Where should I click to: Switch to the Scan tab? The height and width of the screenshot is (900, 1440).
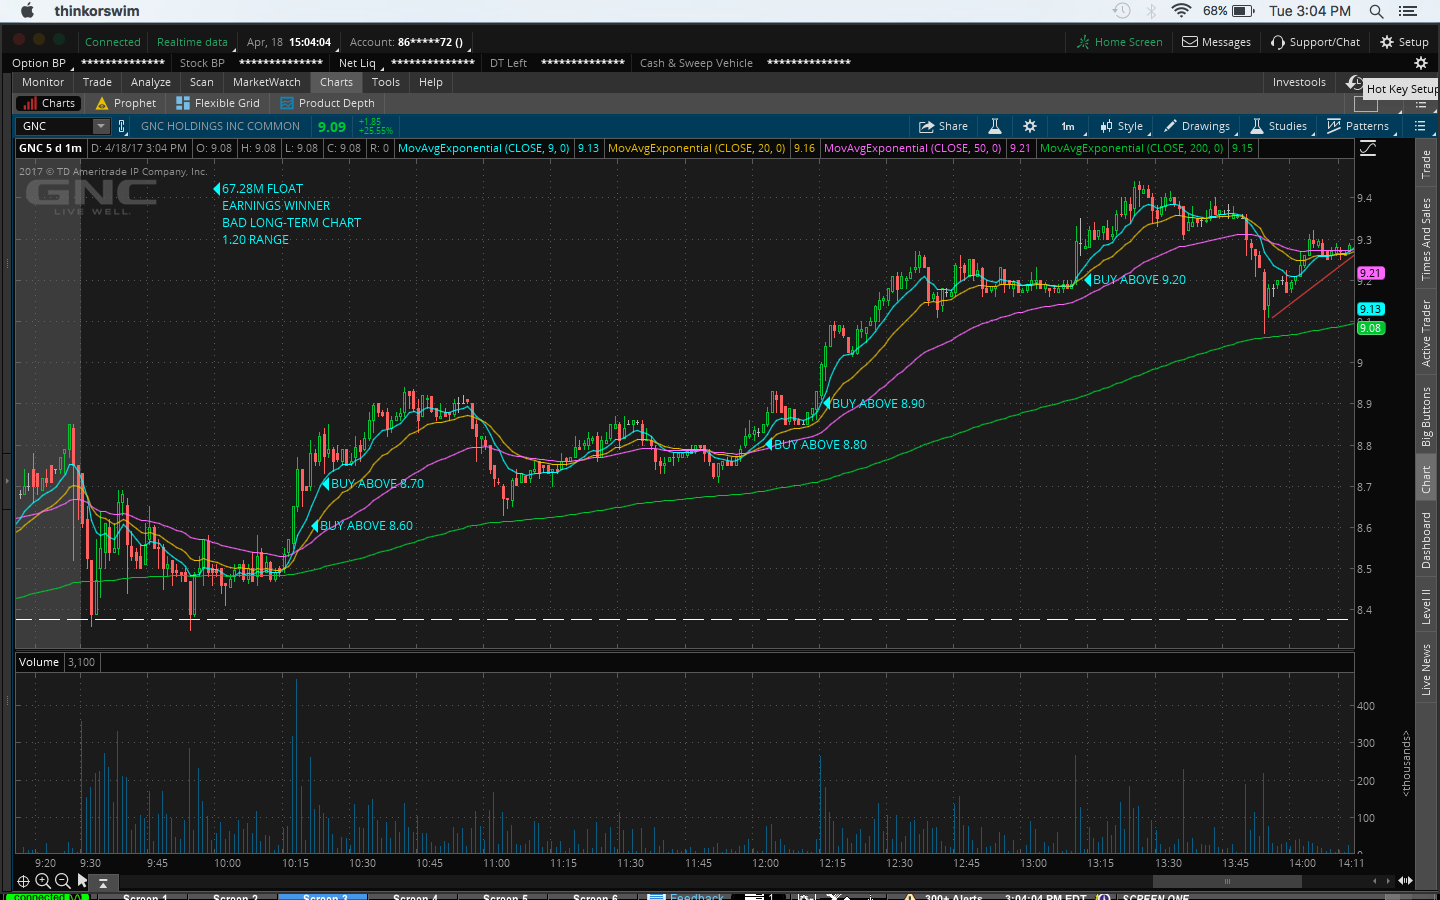(201, 82)
